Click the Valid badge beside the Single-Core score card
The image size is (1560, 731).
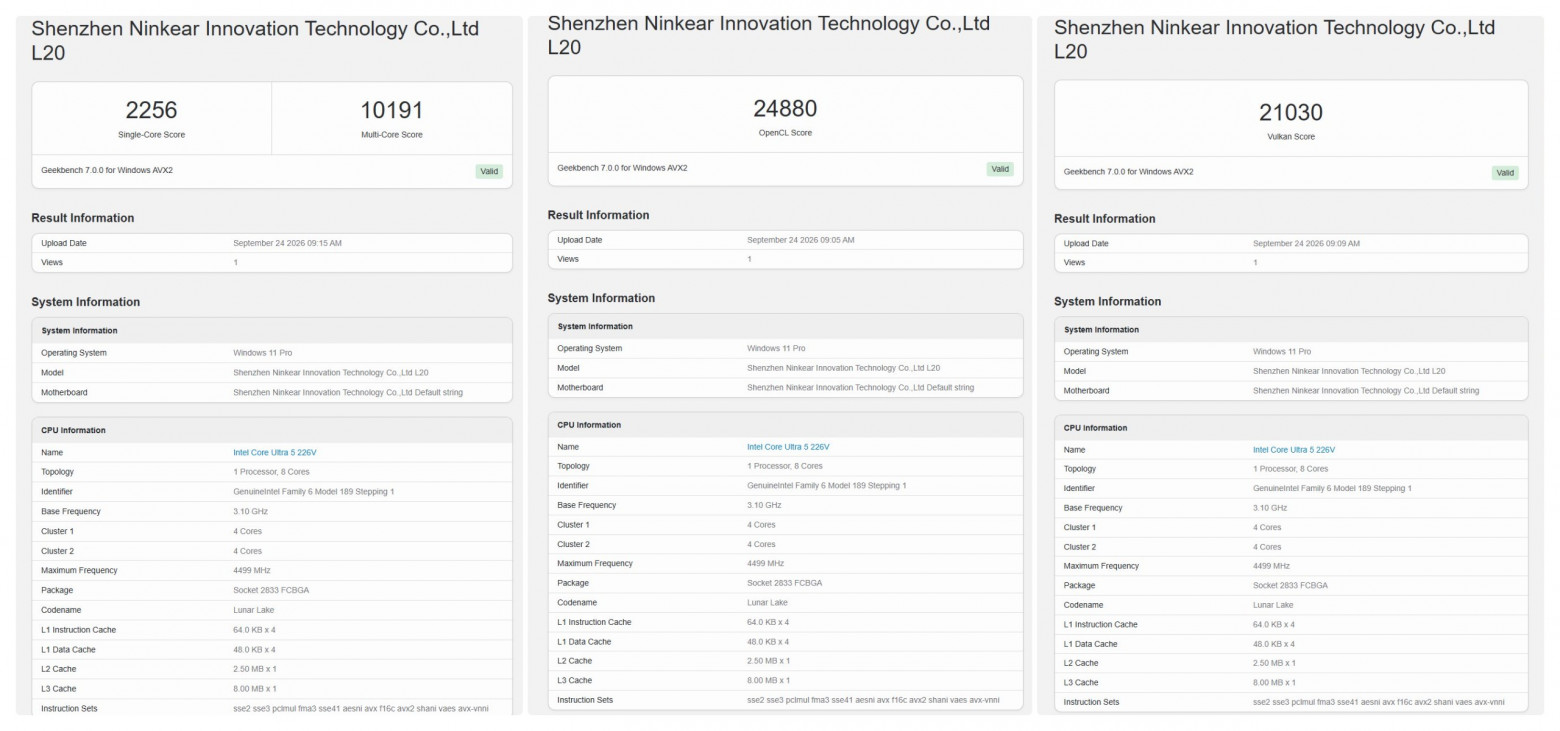[x=489, y=171]
